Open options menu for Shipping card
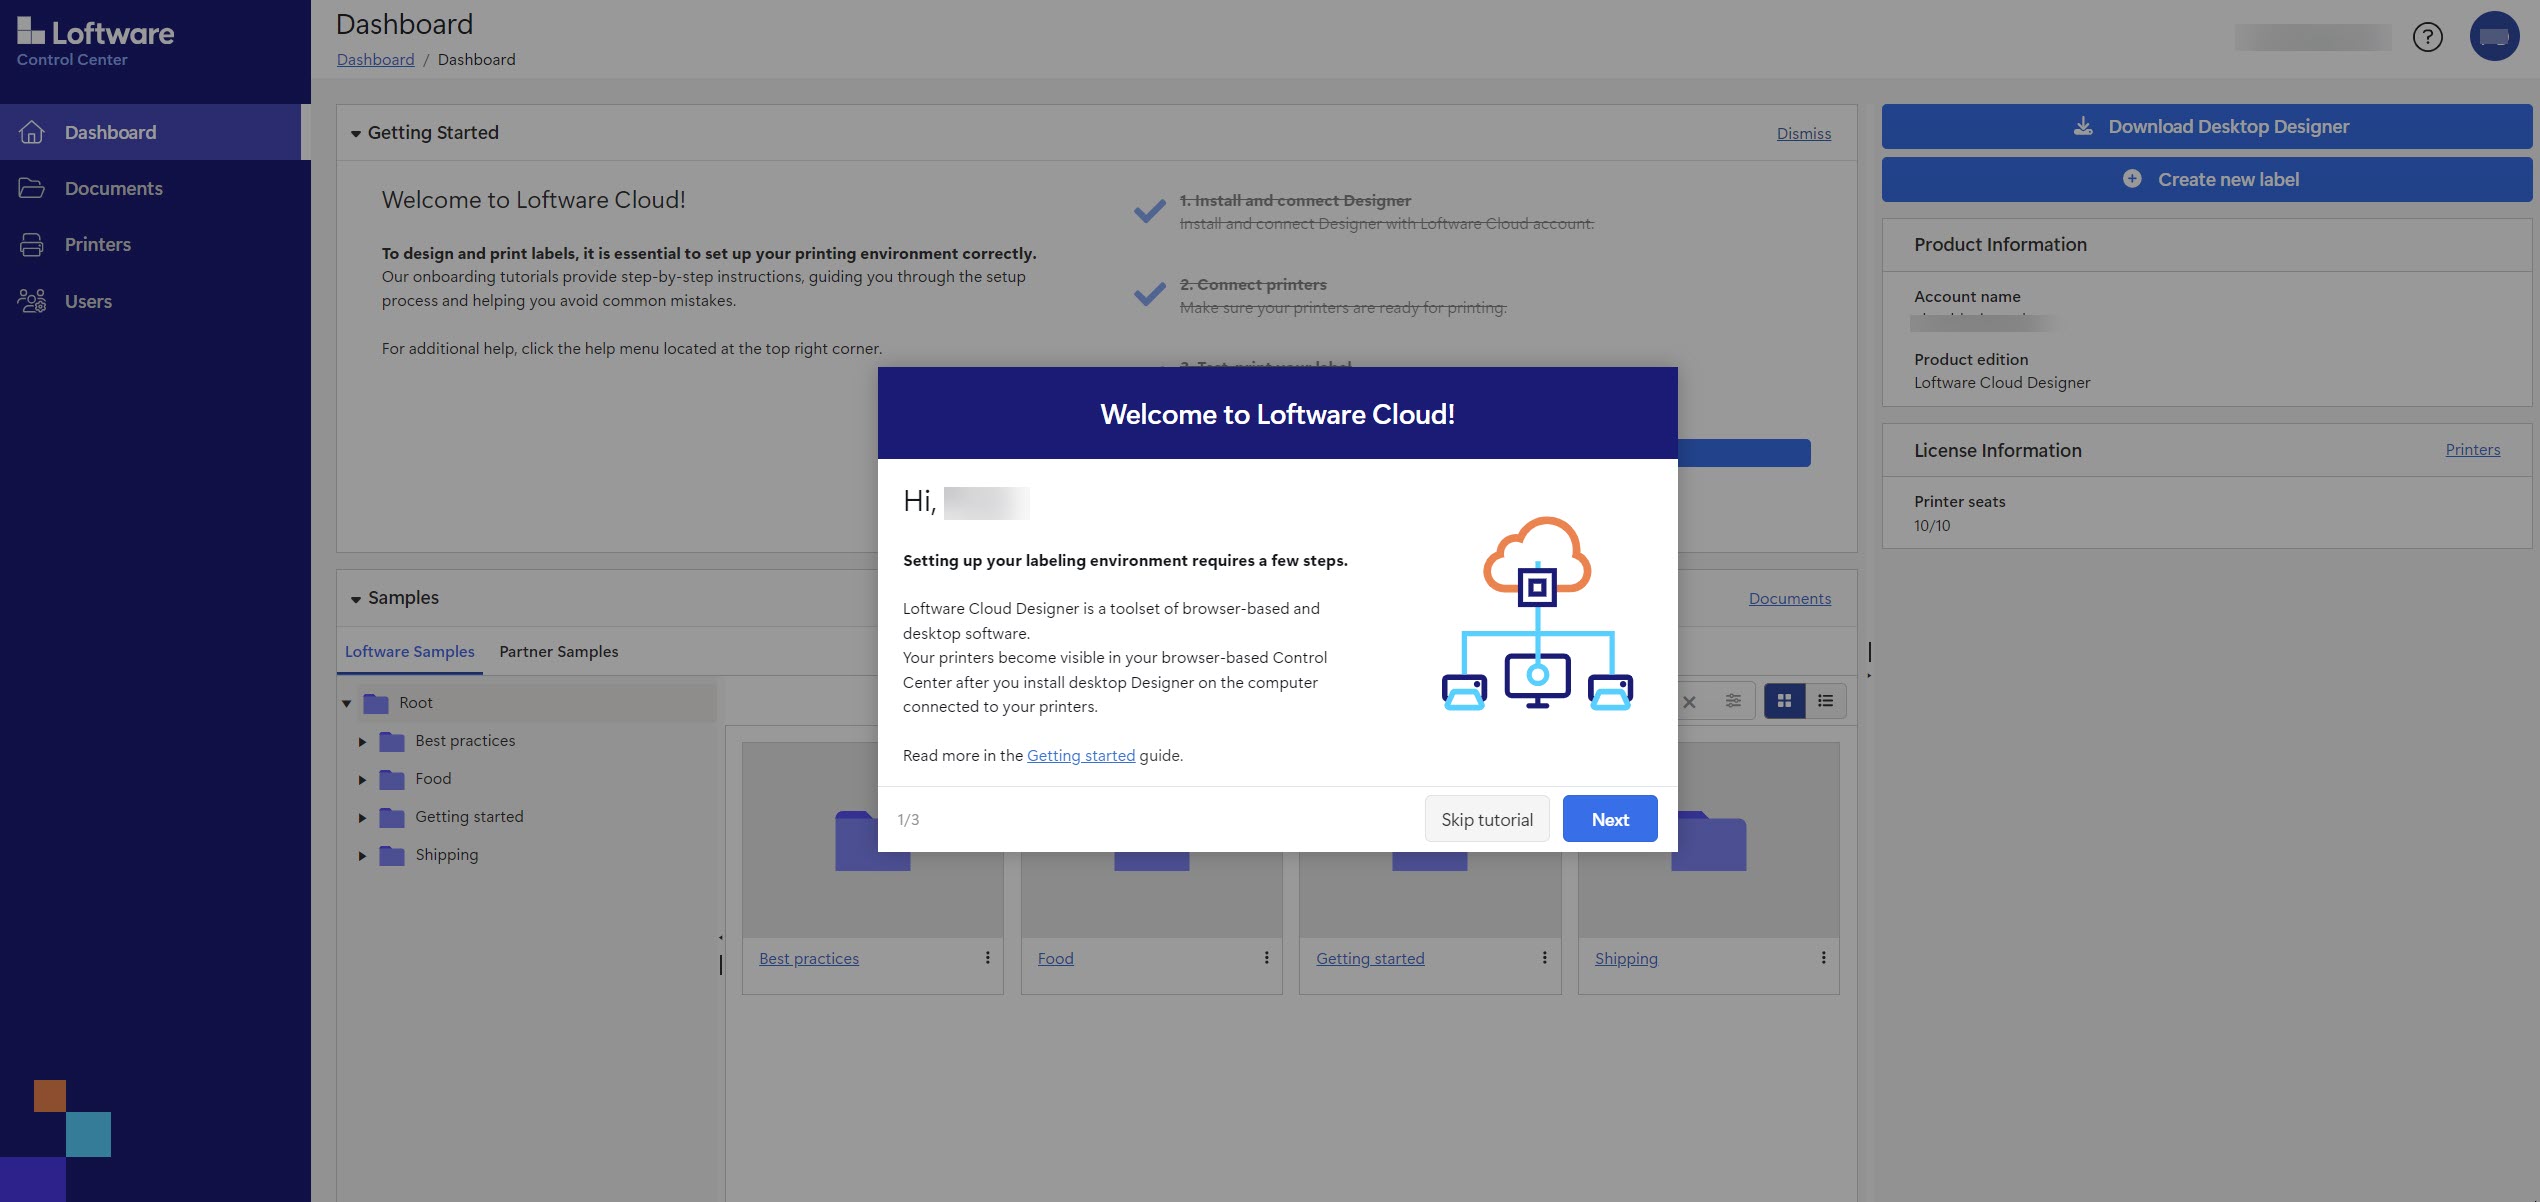2540x1202 pixels. (1823, 958)
